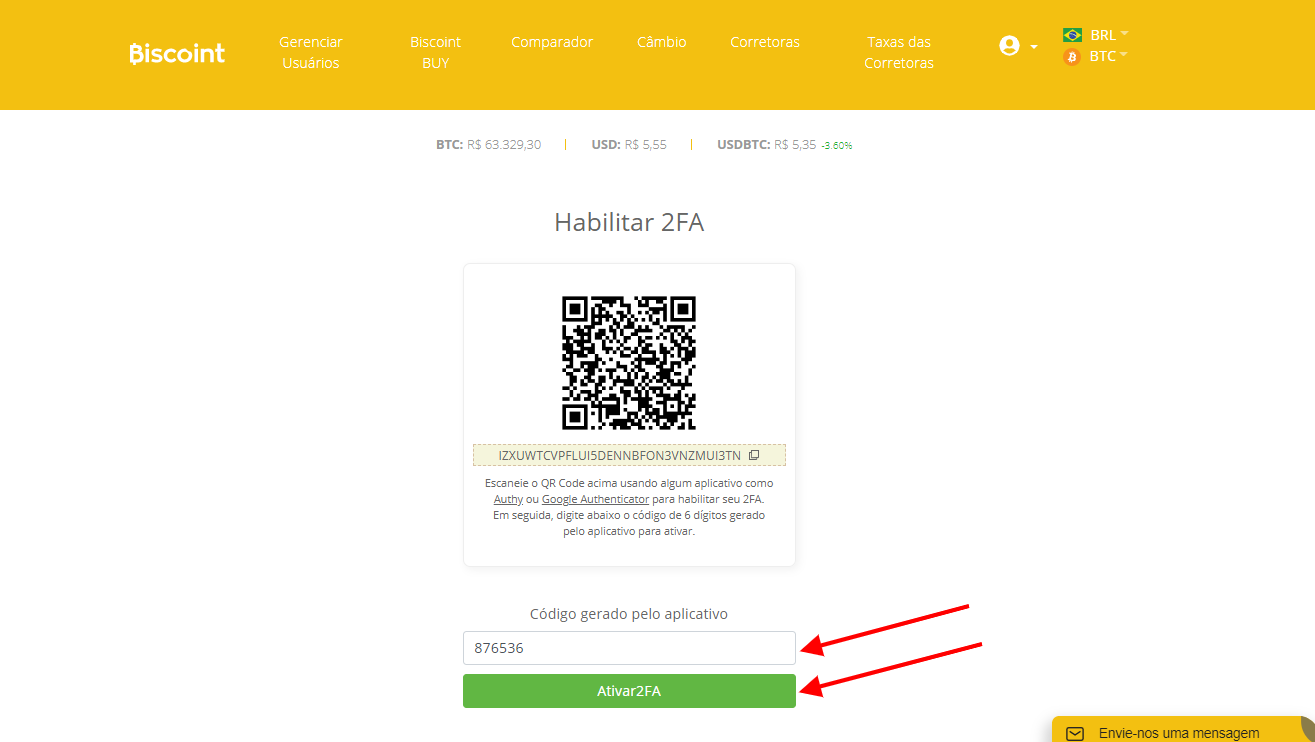Open the user account avatar menu
This screenshot has height=742, width=1315.
[1009, 46]
